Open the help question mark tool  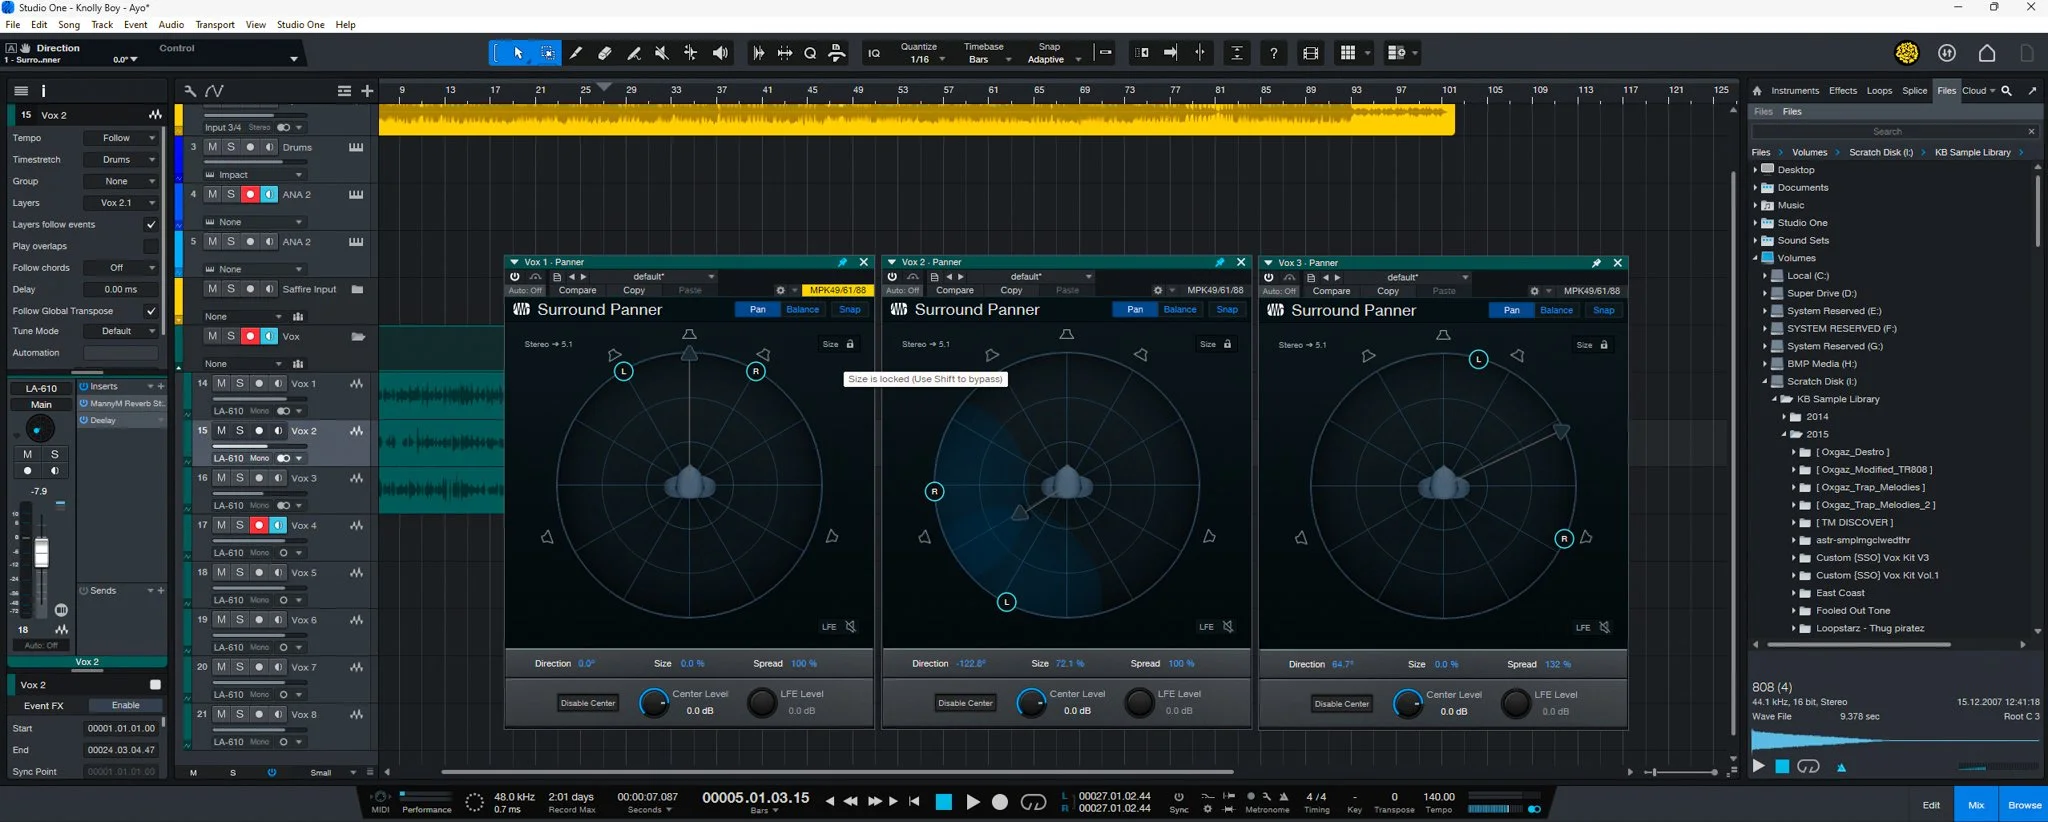(1273, 53)
